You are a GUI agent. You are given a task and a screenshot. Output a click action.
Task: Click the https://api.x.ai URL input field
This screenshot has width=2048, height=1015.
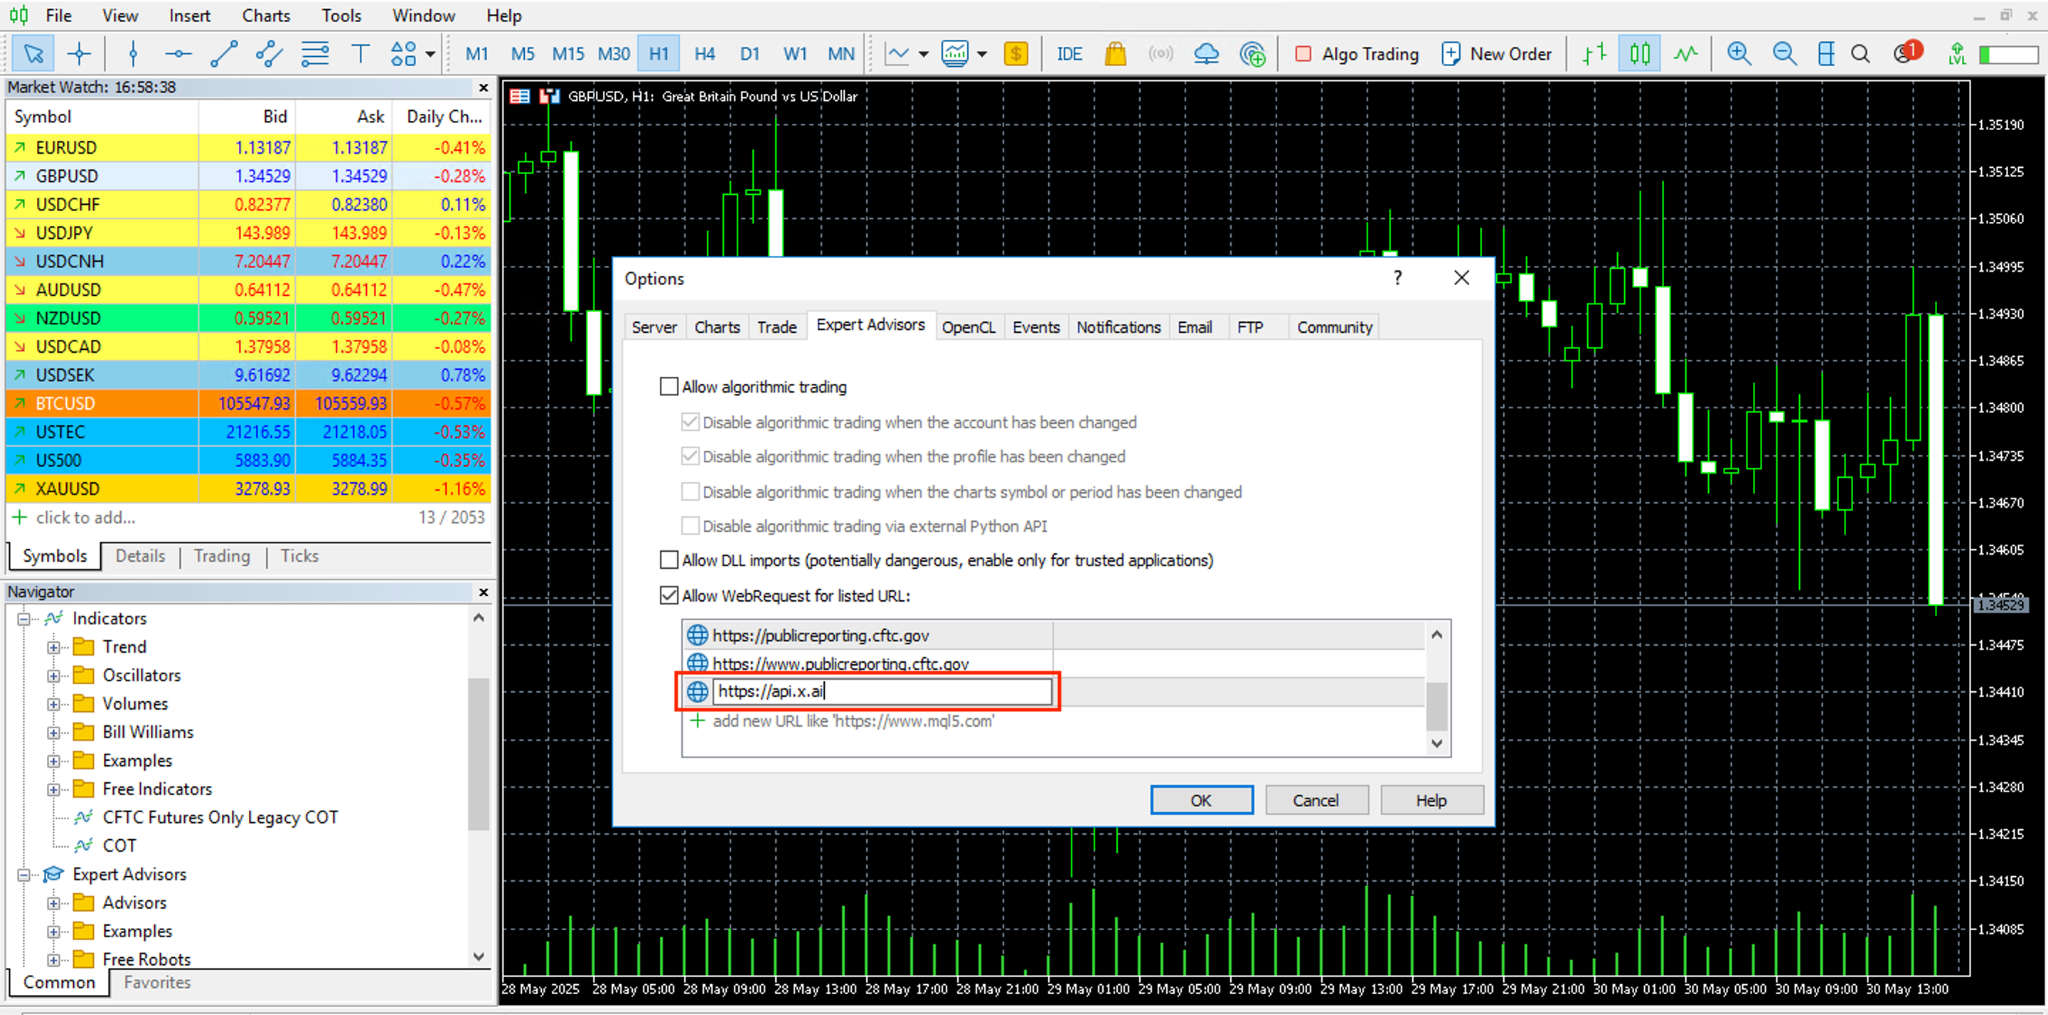[882, 691]
